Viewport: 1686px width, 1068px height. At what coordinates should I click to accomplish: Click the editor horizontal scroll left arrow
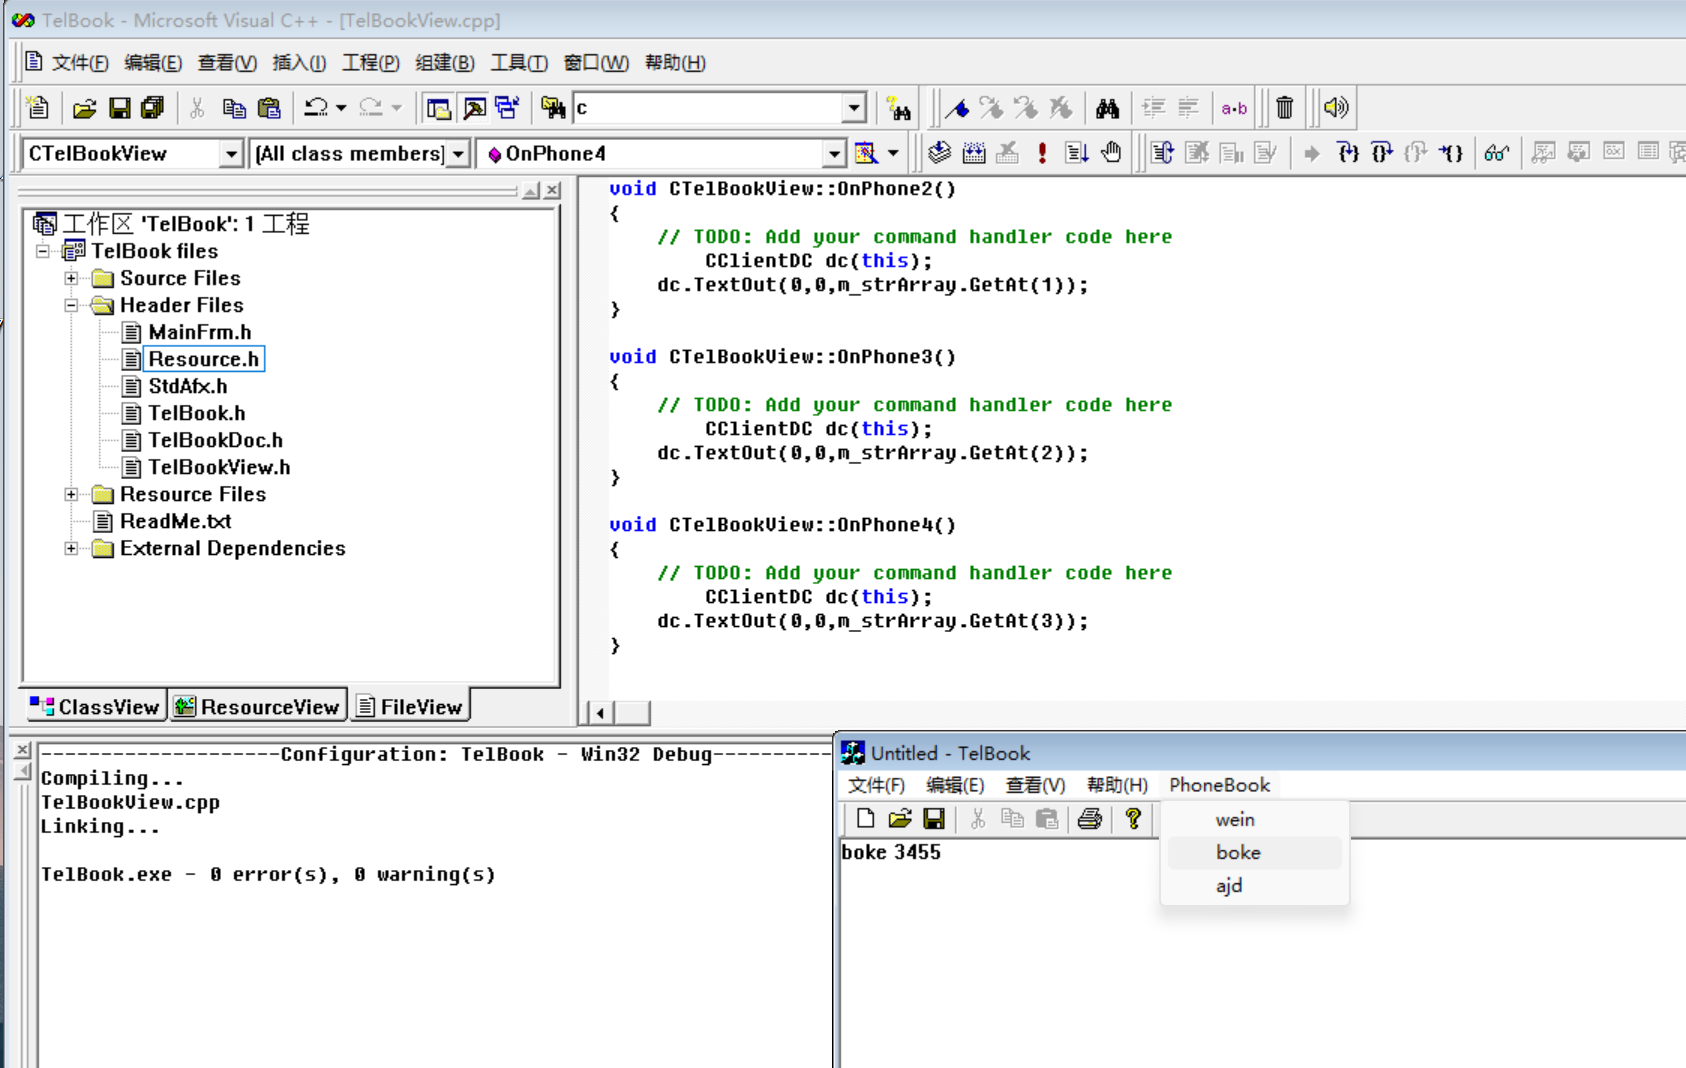coord(599,712)
